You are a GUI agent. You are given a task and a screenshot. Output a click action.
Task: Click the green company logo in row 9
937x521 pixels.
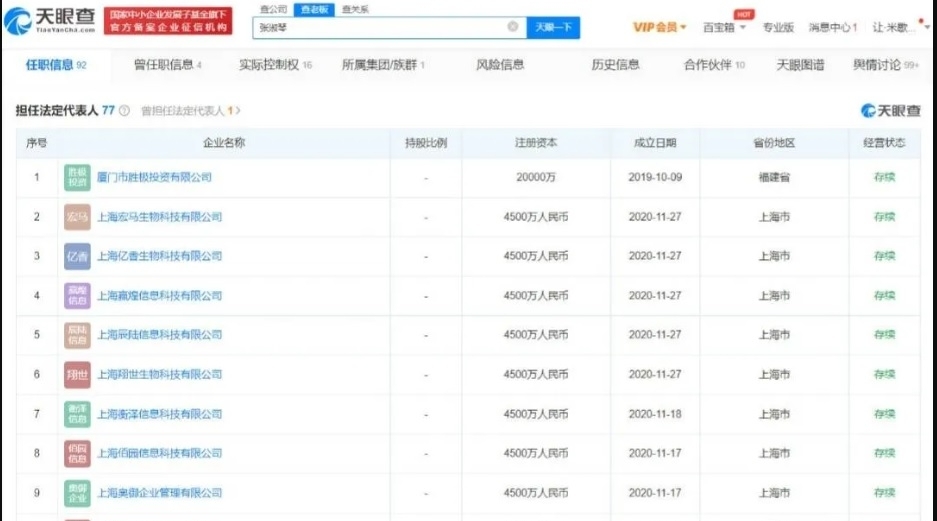[x=77, y=493]
